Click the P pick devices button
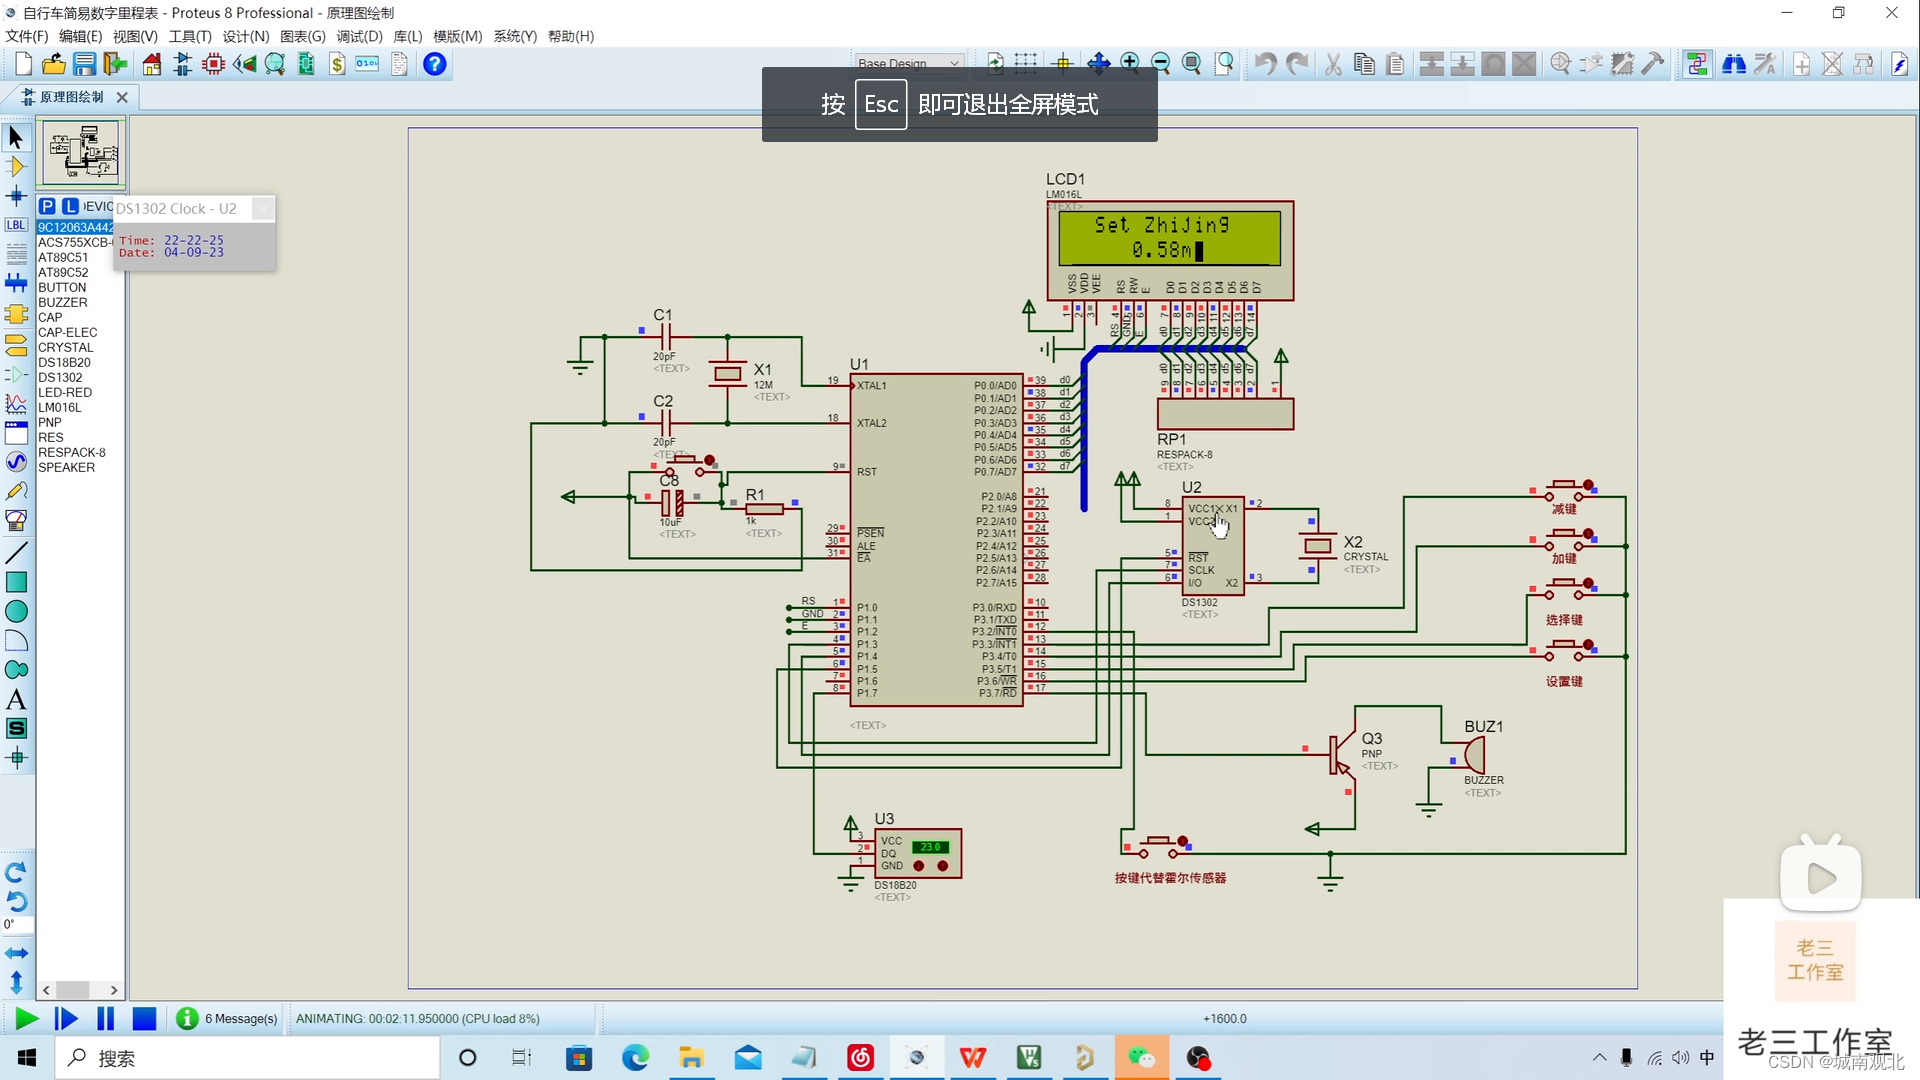Screen dimensions: 1920x1080 point(47,206)
